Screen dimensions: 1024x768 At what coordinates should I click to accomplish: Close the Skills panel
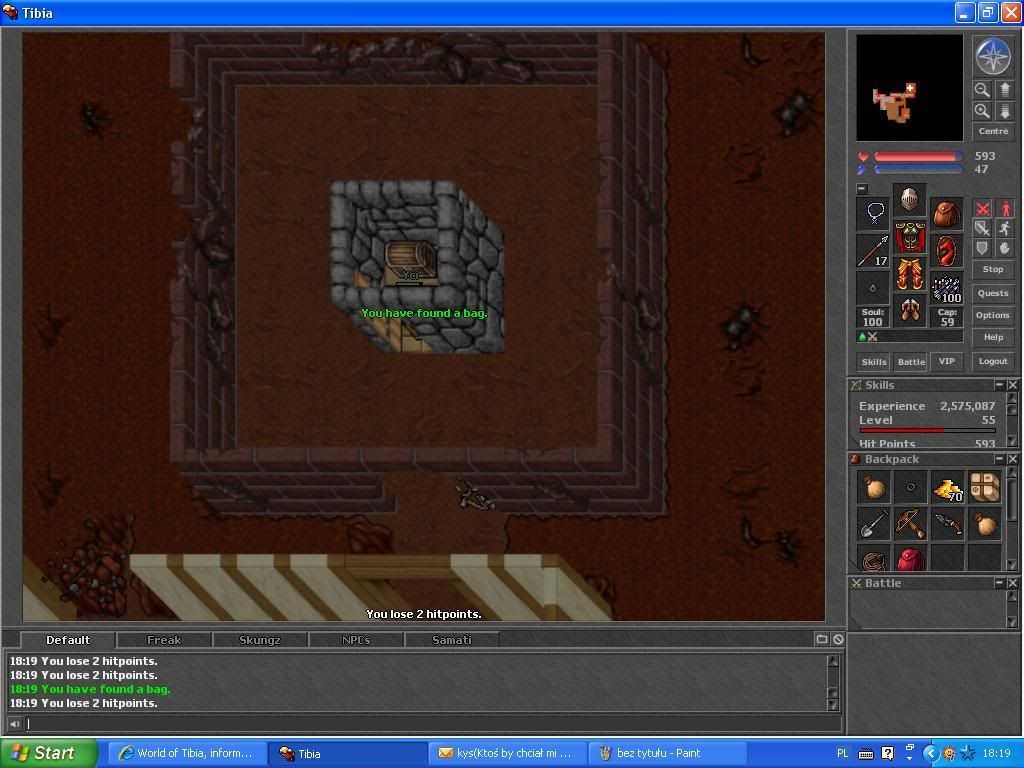[1012, 385]
